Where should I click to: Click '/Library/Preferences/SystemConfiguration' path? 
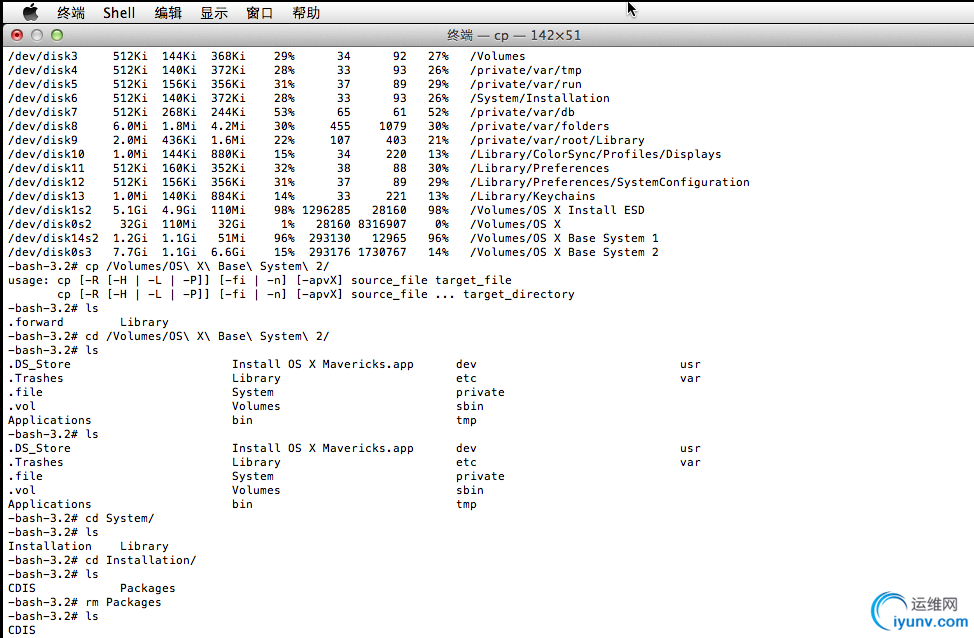(609, 182)
